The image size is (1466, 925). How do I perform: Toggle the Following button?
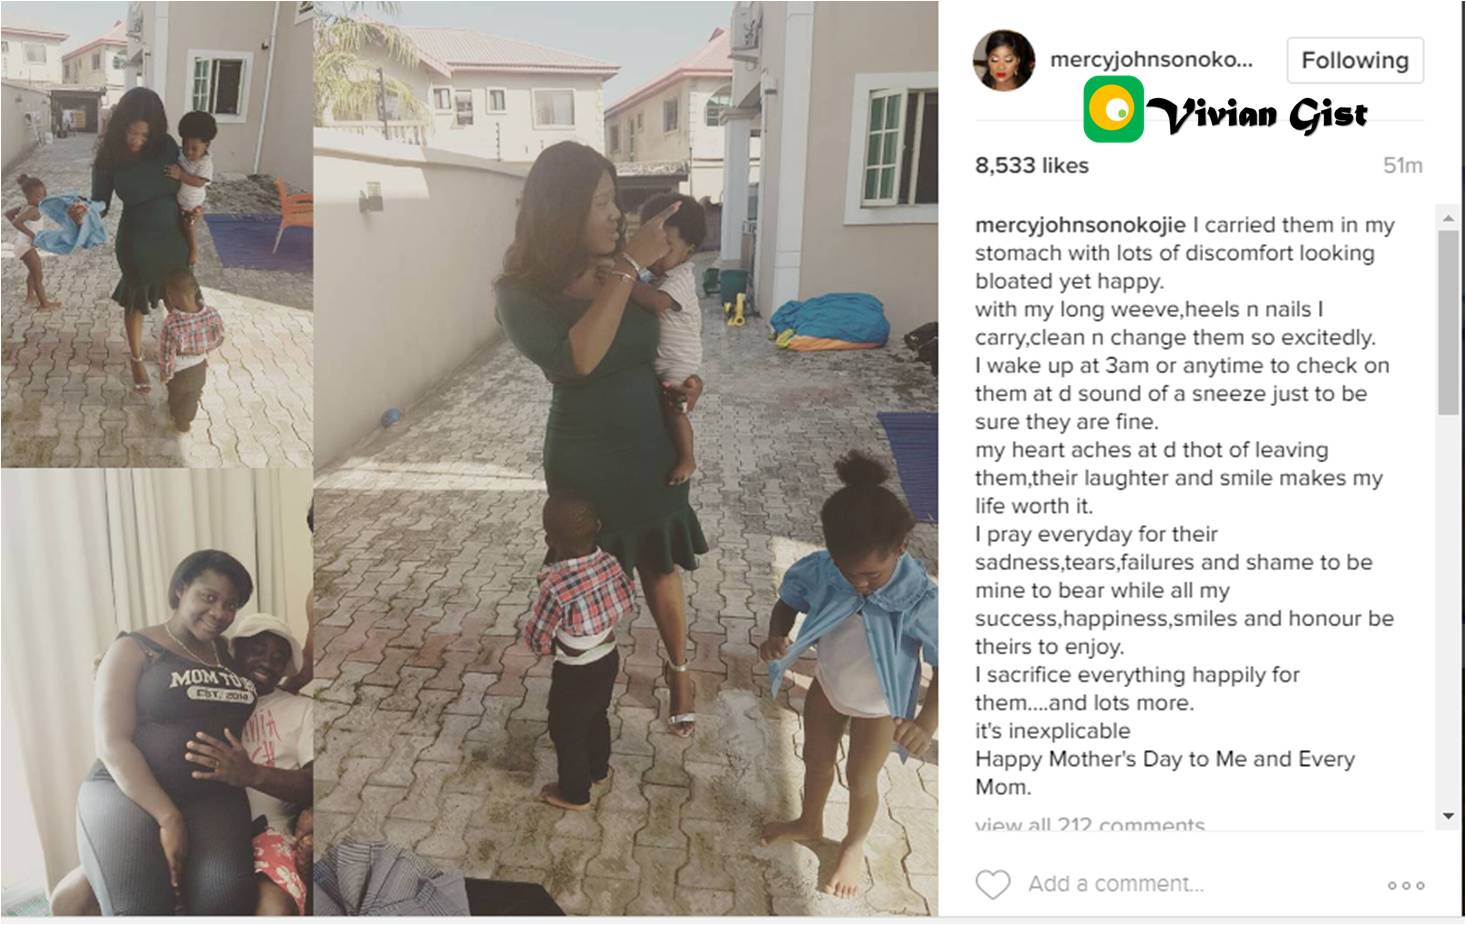[1354, 60]
